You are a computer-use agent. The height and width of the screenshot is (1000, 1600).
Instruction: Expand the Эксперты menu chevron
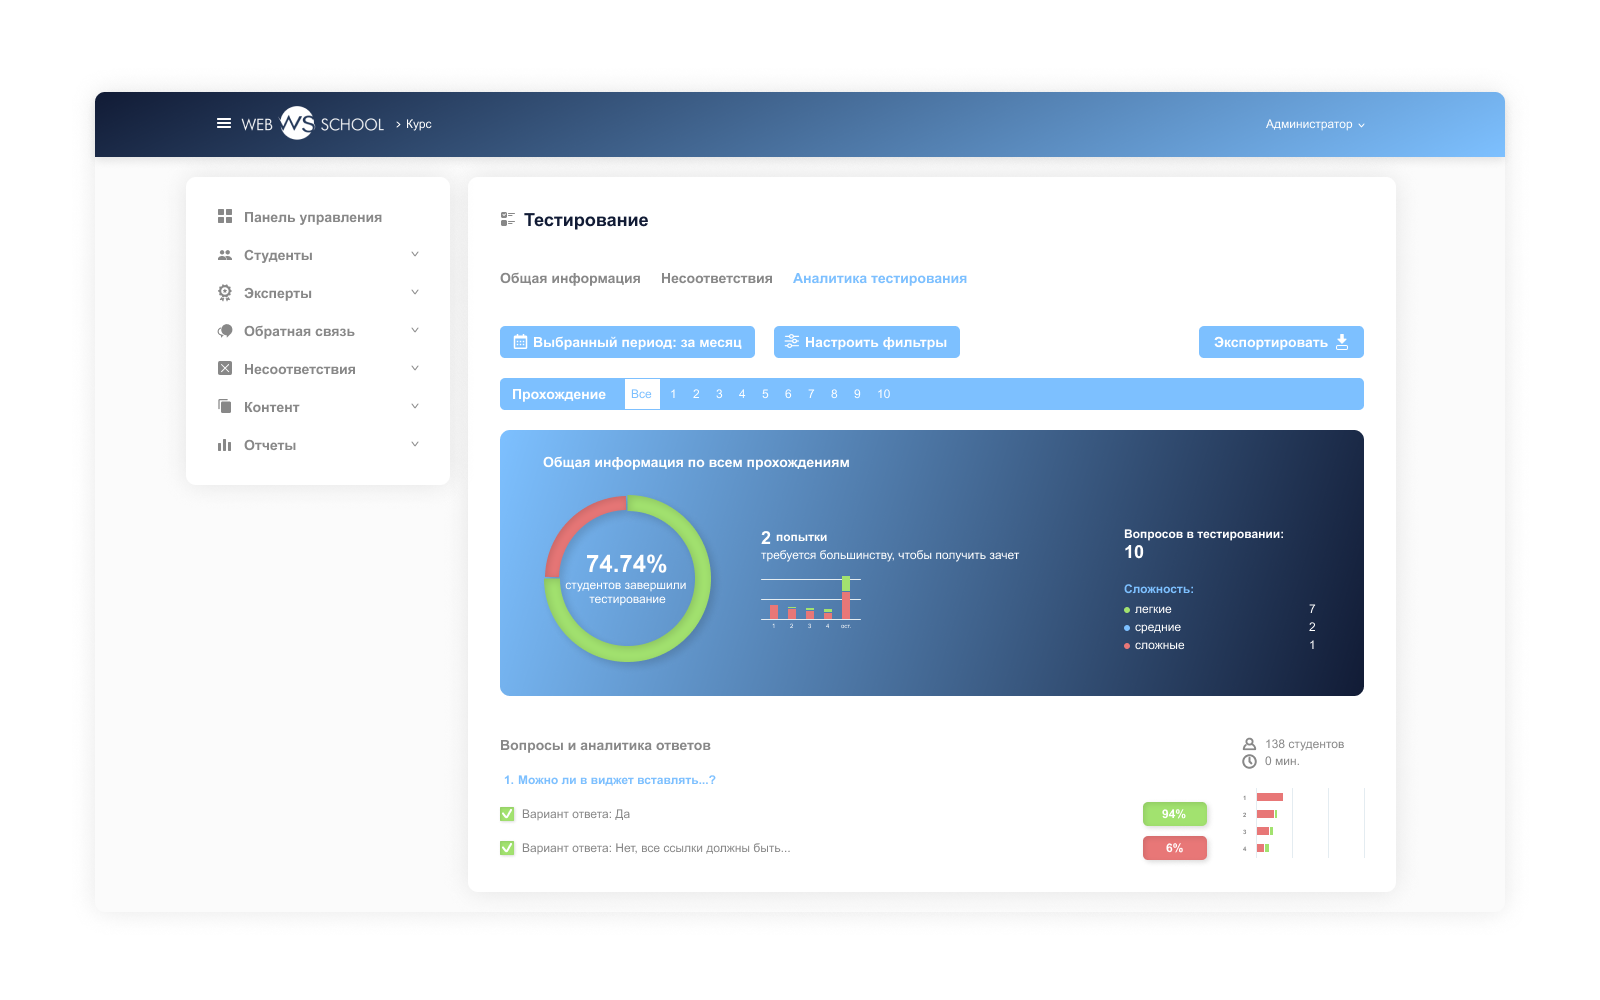(x=415, y=292)
